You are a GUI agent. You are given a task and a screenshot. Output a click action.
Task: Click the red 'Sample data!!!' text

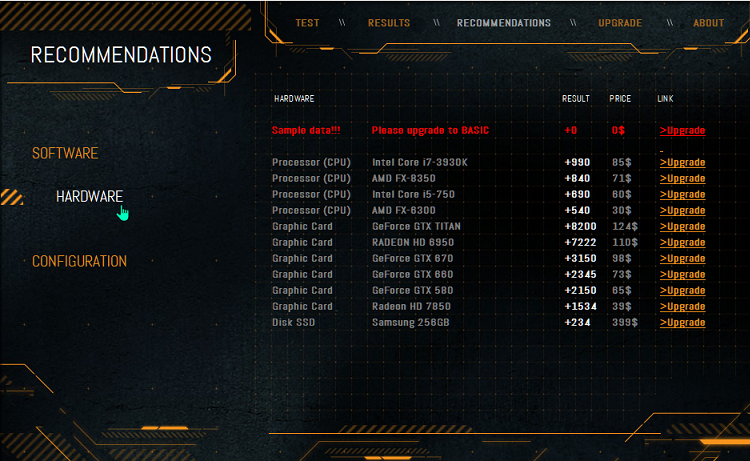[x=306, y=130]
